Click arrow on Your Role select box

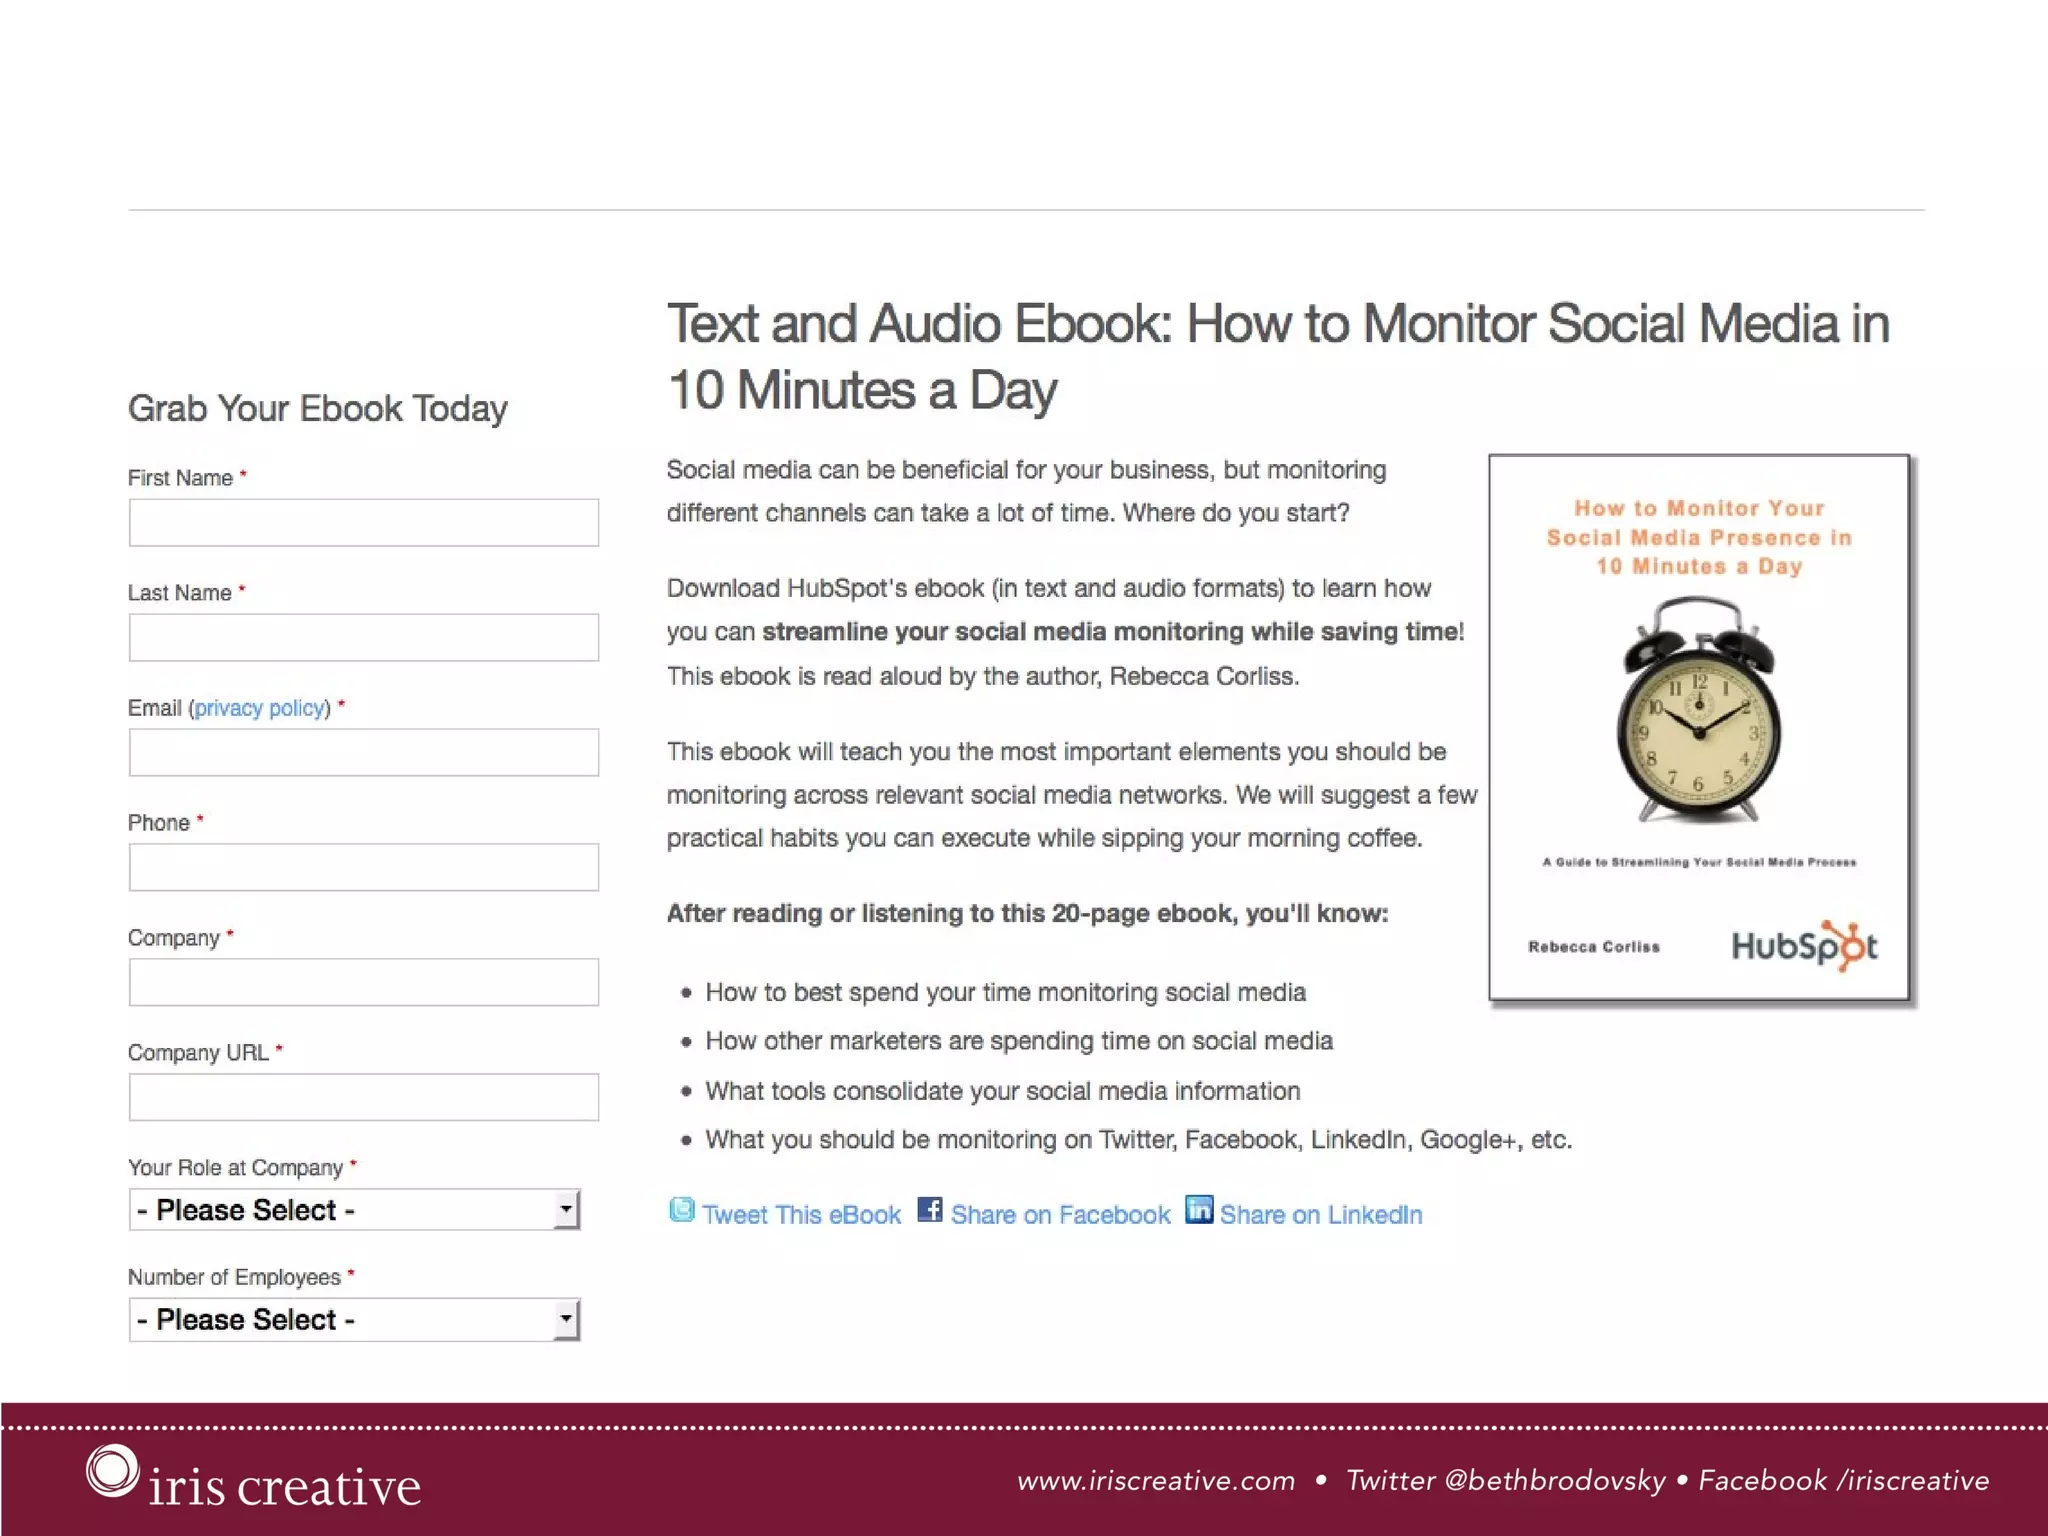click(x=566, y=1210)
